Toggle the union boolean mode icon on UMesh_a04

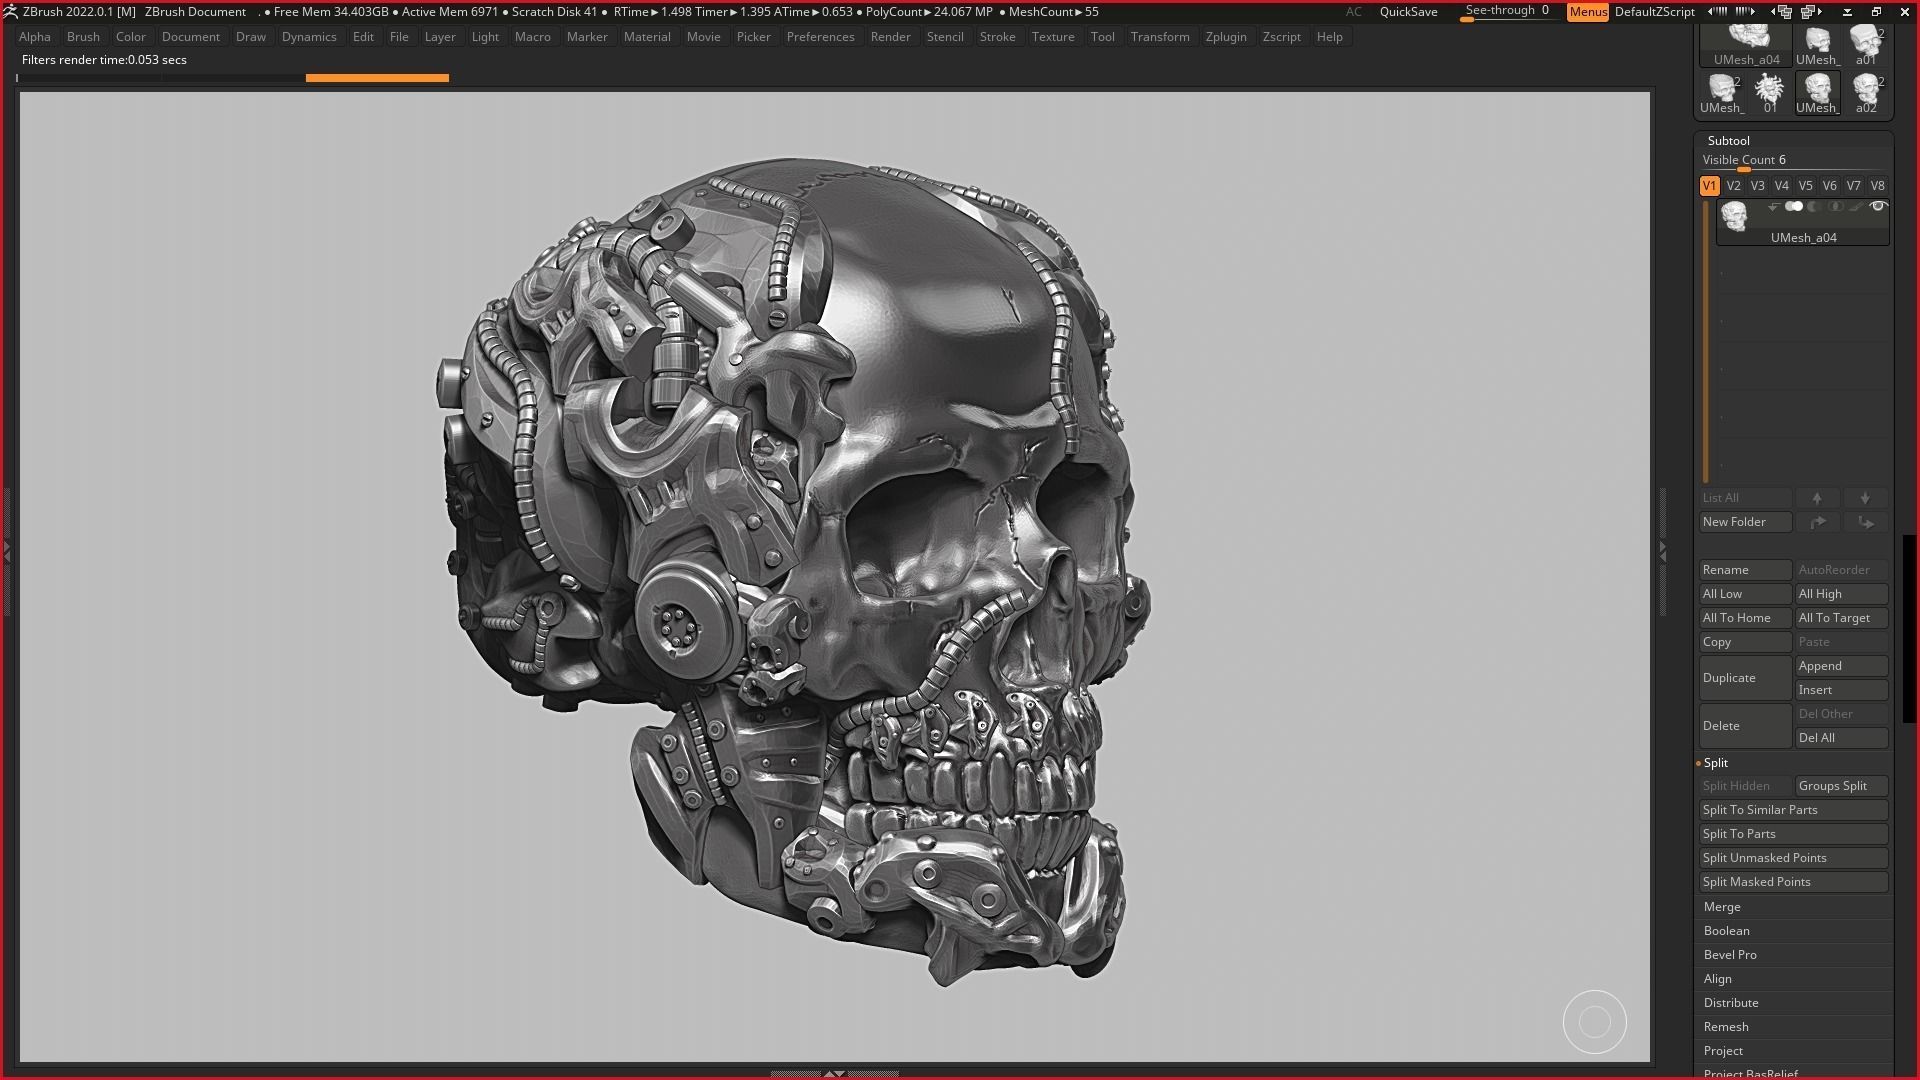[1794, 207]
